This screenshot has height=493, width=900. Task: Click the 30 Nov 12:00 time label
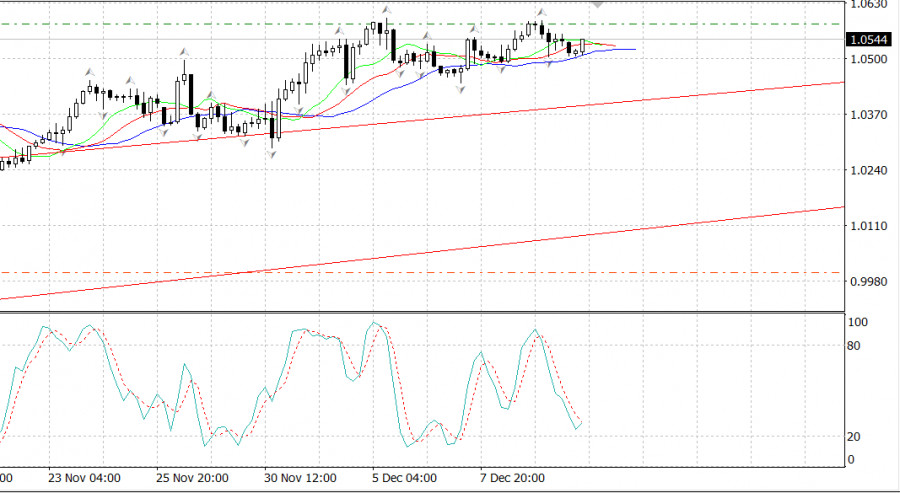(299, 478)
